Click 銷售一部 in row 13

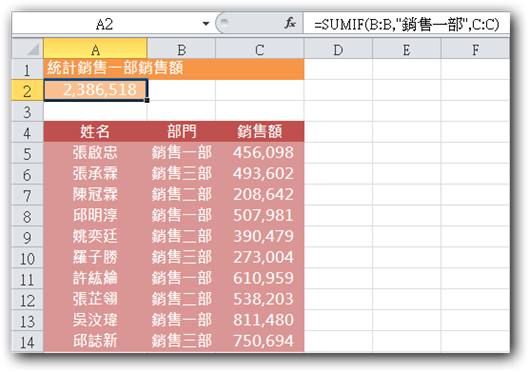[x=182, y=320]
